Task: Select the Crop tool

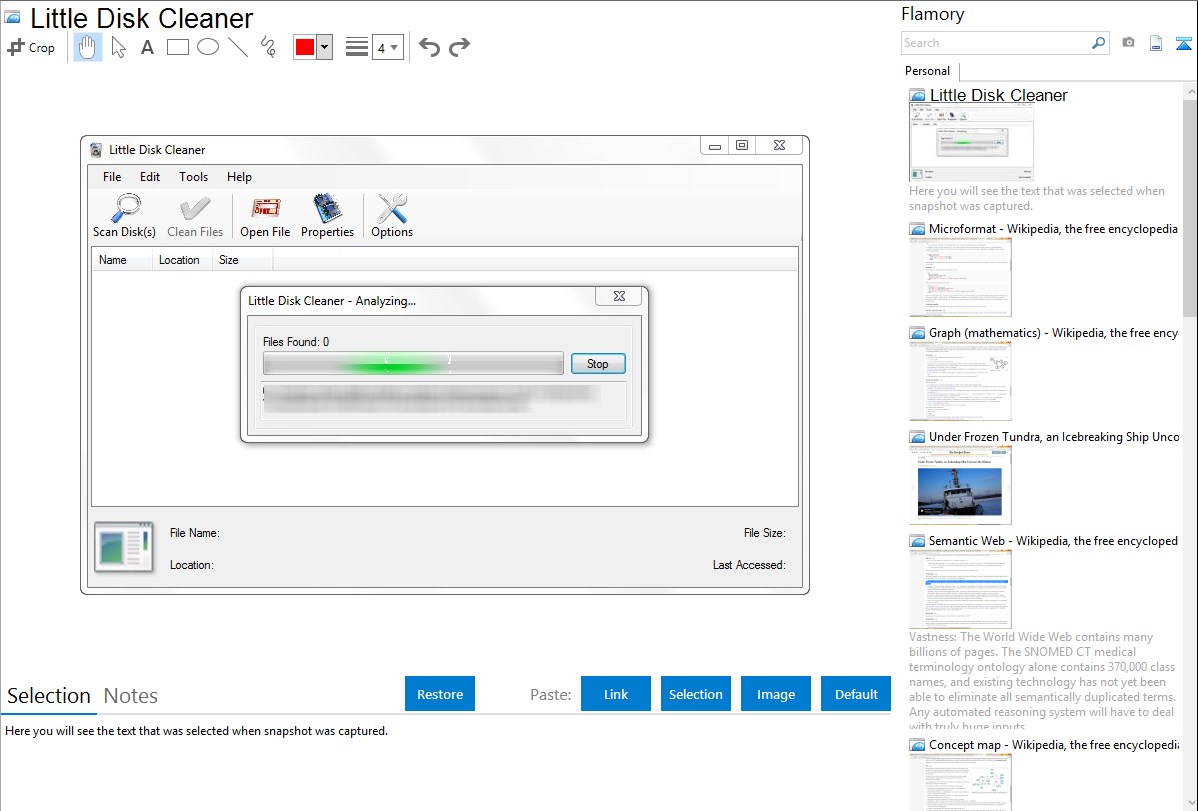Action: [31, 47]
